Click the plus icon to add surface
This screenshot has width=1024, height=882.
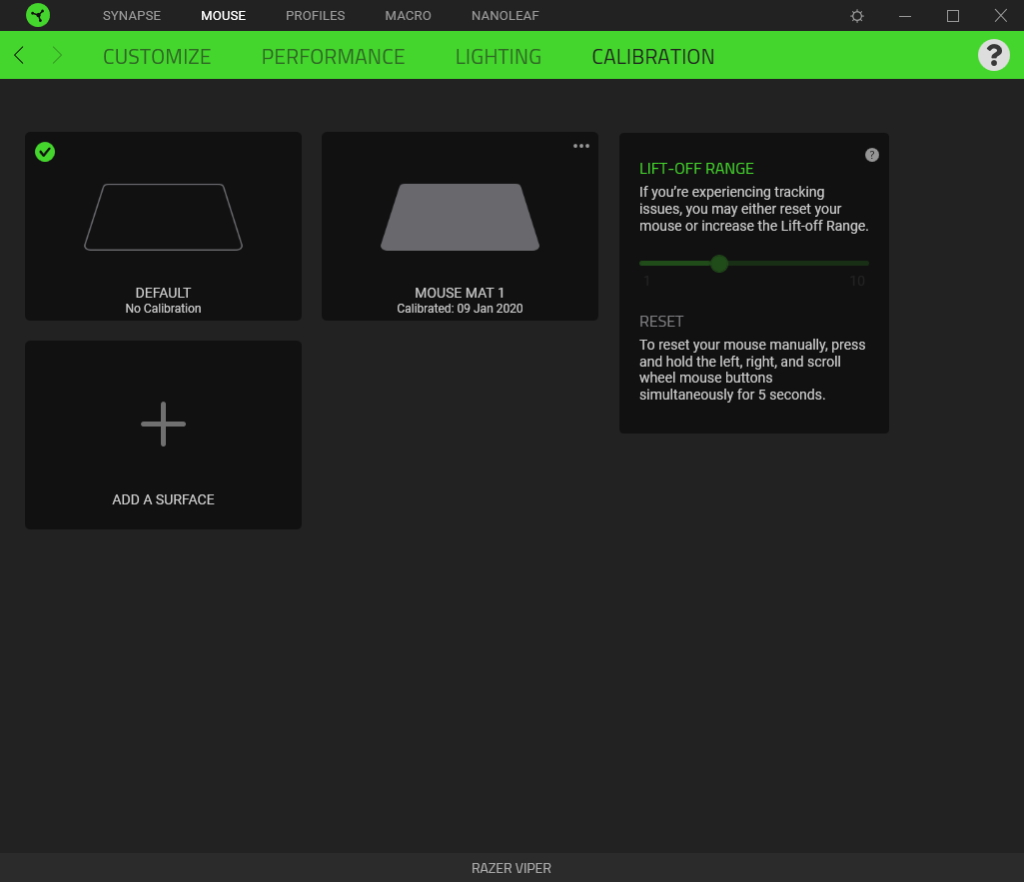click(x=163, y=424)
